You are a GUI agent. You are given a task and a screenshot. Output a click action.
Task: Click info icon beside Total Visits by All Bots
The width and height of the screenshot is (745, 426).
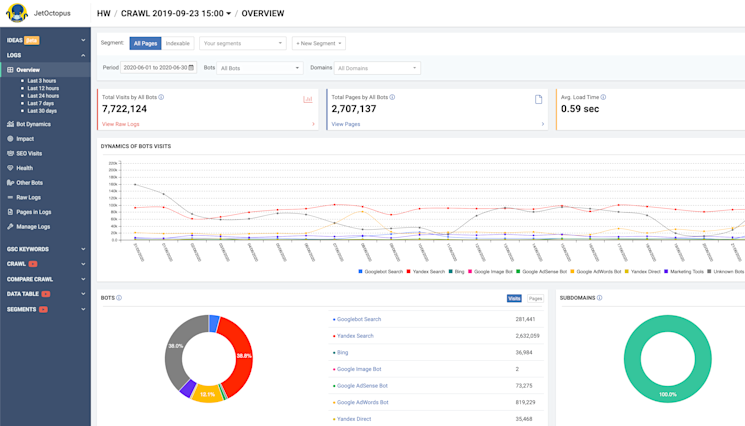[162, 98]
